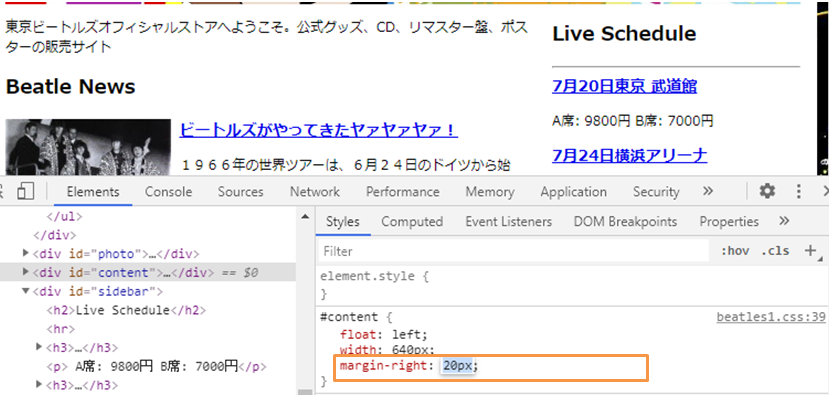The image size is (829, 397).
Task: Select the closing /ul tag line
Action: (x=65, y=216)
